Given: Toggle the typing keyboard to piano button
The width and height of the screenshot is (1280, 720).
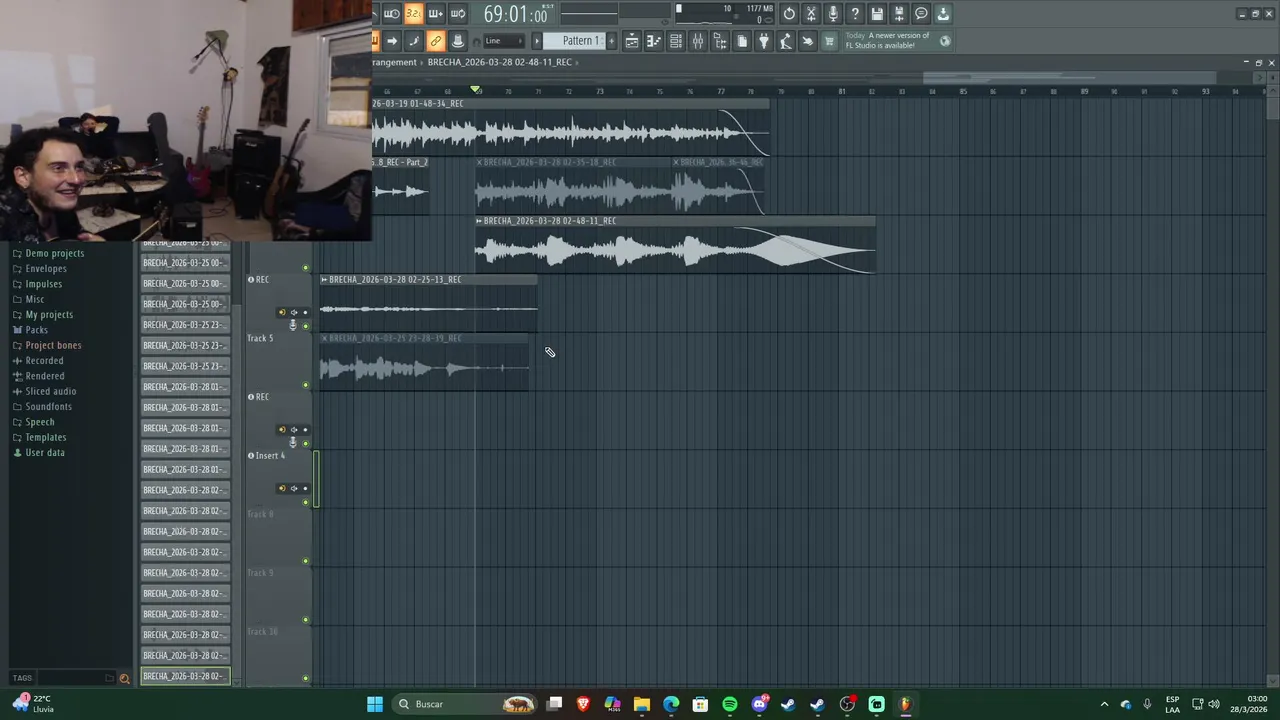Looking at the screenshot, I should point(375,41).
